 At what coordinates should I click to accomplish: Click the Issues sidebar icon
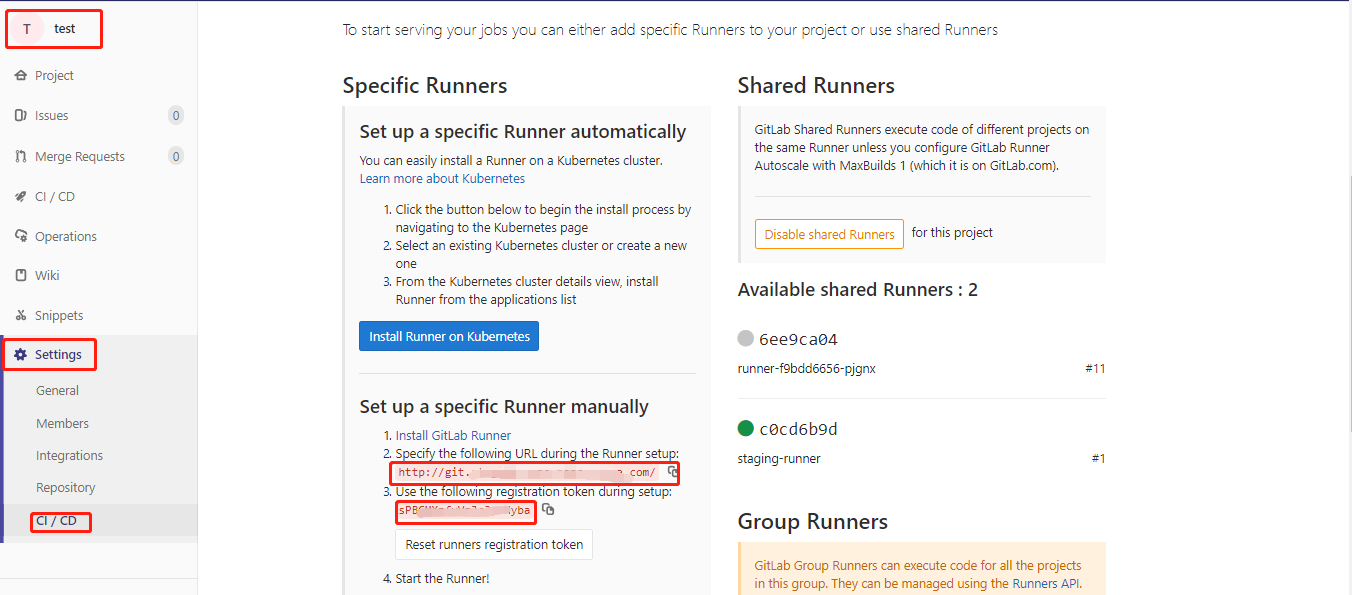pos(21,116)
